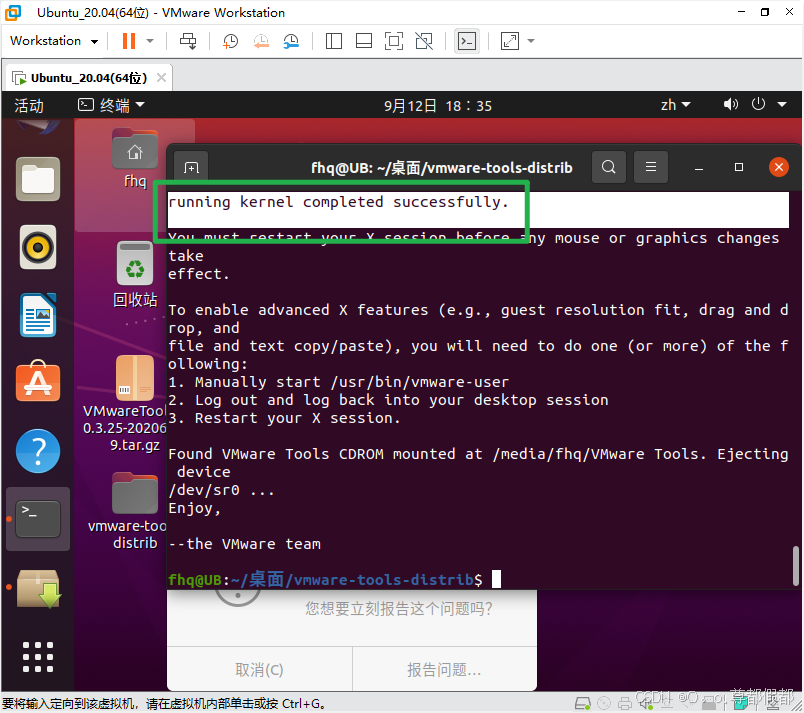Toggle the thumbnail bar view

click(364, 41)
